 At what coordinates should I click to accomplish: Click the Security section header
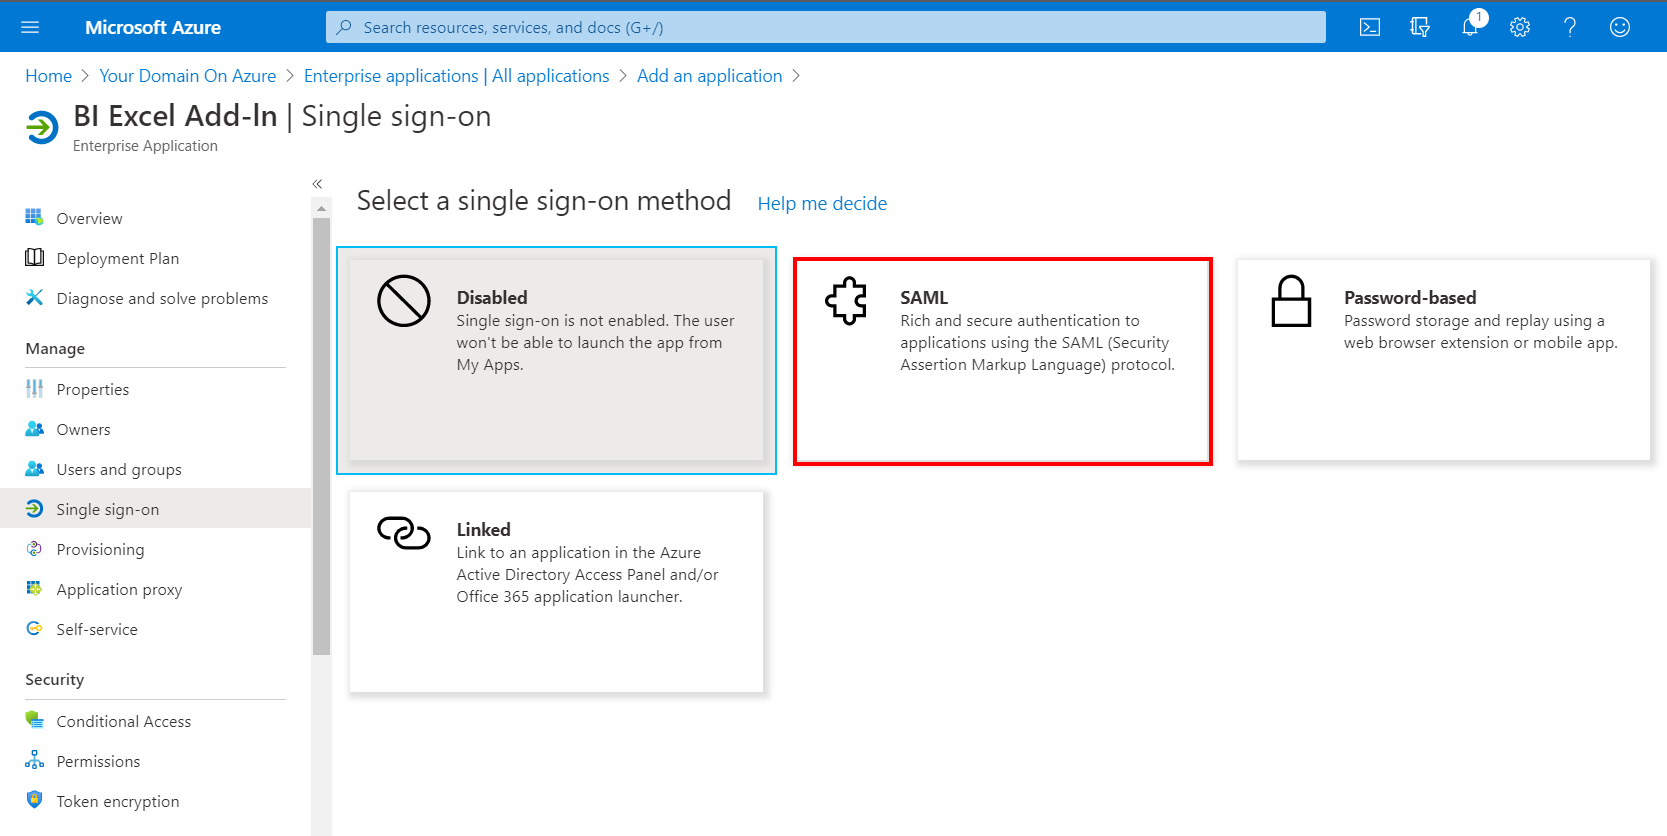pyautogui.click(x=54, y=679)
